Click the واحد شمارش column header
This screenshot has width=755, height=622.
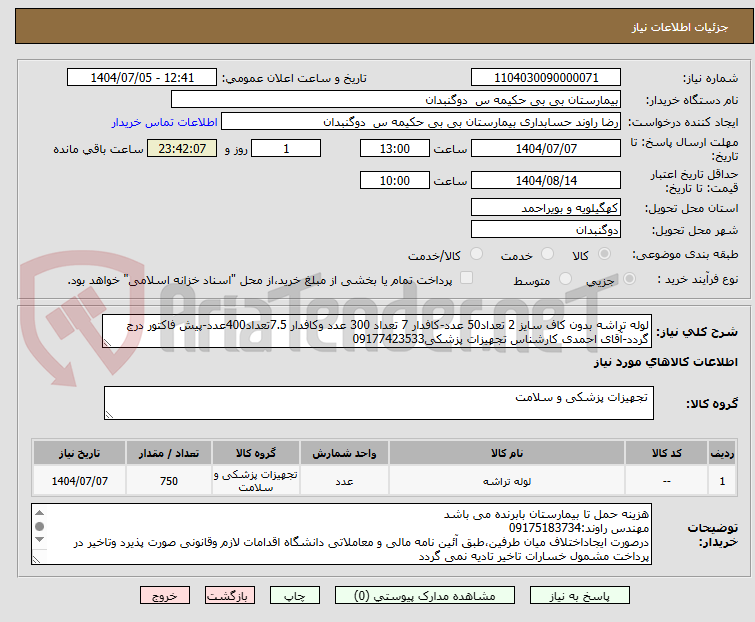tap(344, 453)
